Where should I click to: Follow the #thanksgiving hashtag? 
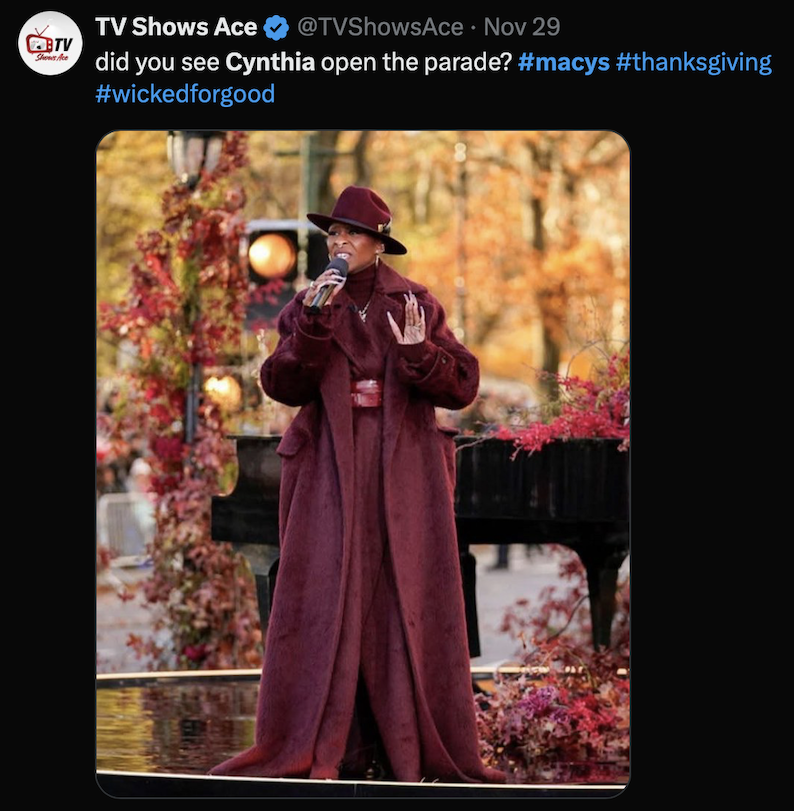[694, 62]
